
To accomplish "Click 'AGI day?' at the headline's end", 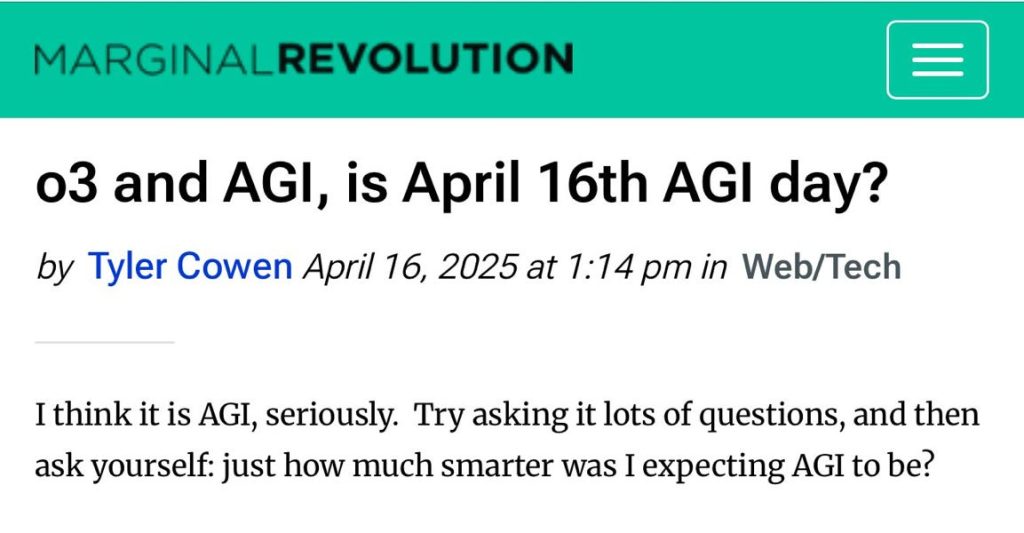I will (775, 184).
